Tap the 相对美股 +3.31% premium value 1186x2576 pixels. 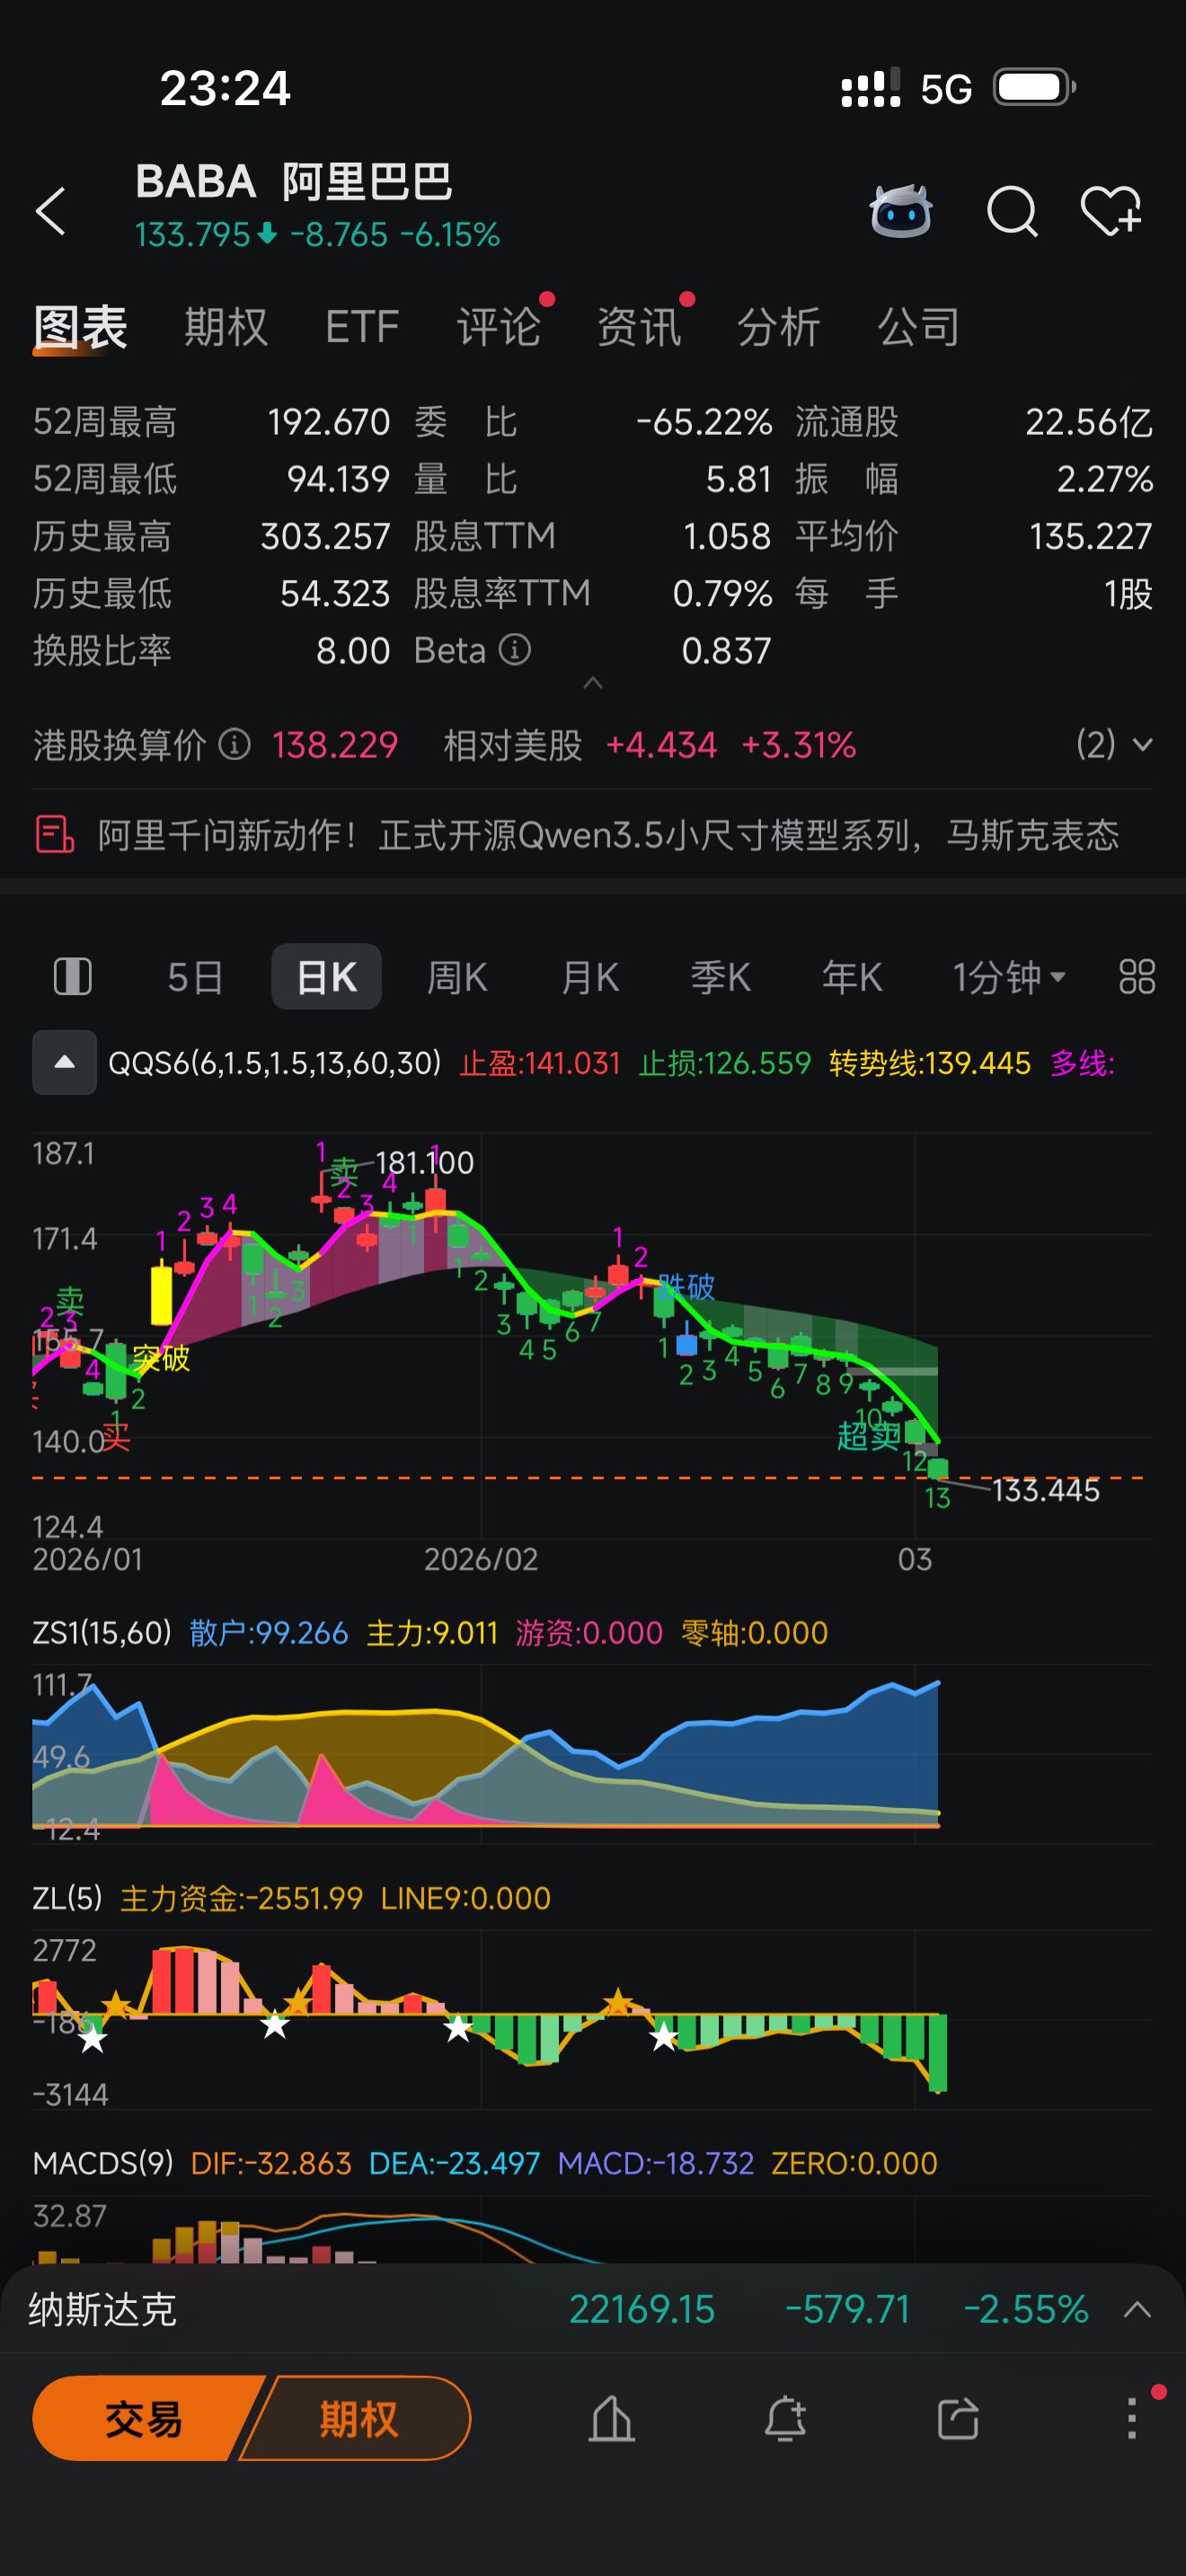(x=798, y=745)
